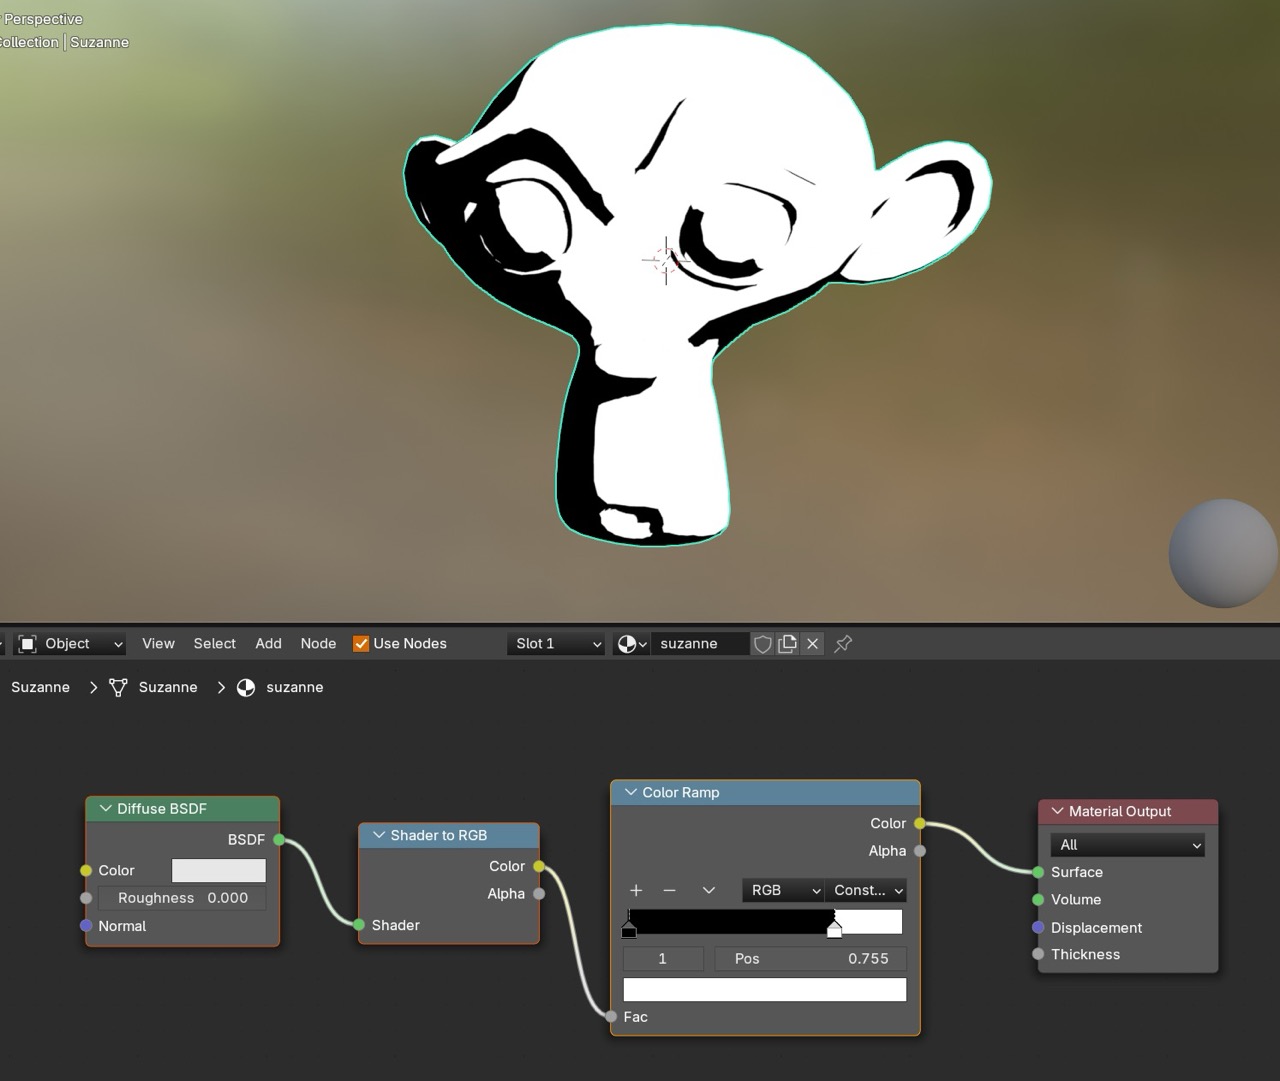
Task: Toggle the pin node tree icon
Action: (843, 644)
